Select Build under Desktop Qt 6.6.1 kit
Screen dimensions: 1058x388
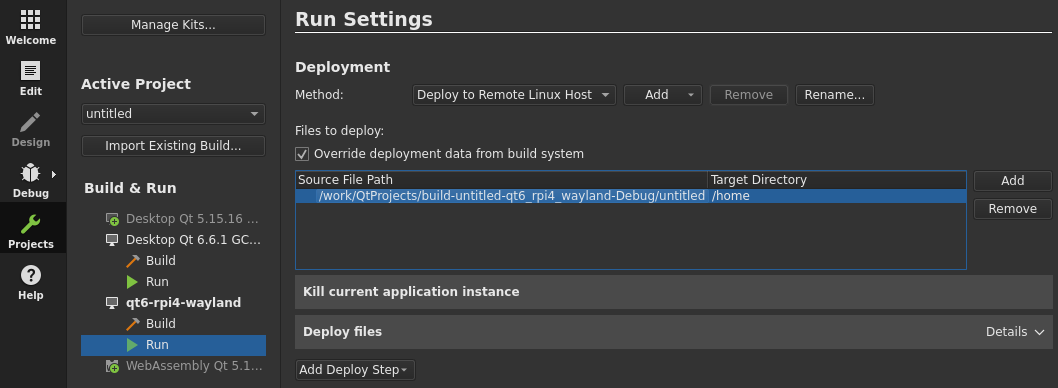[161, 260]
